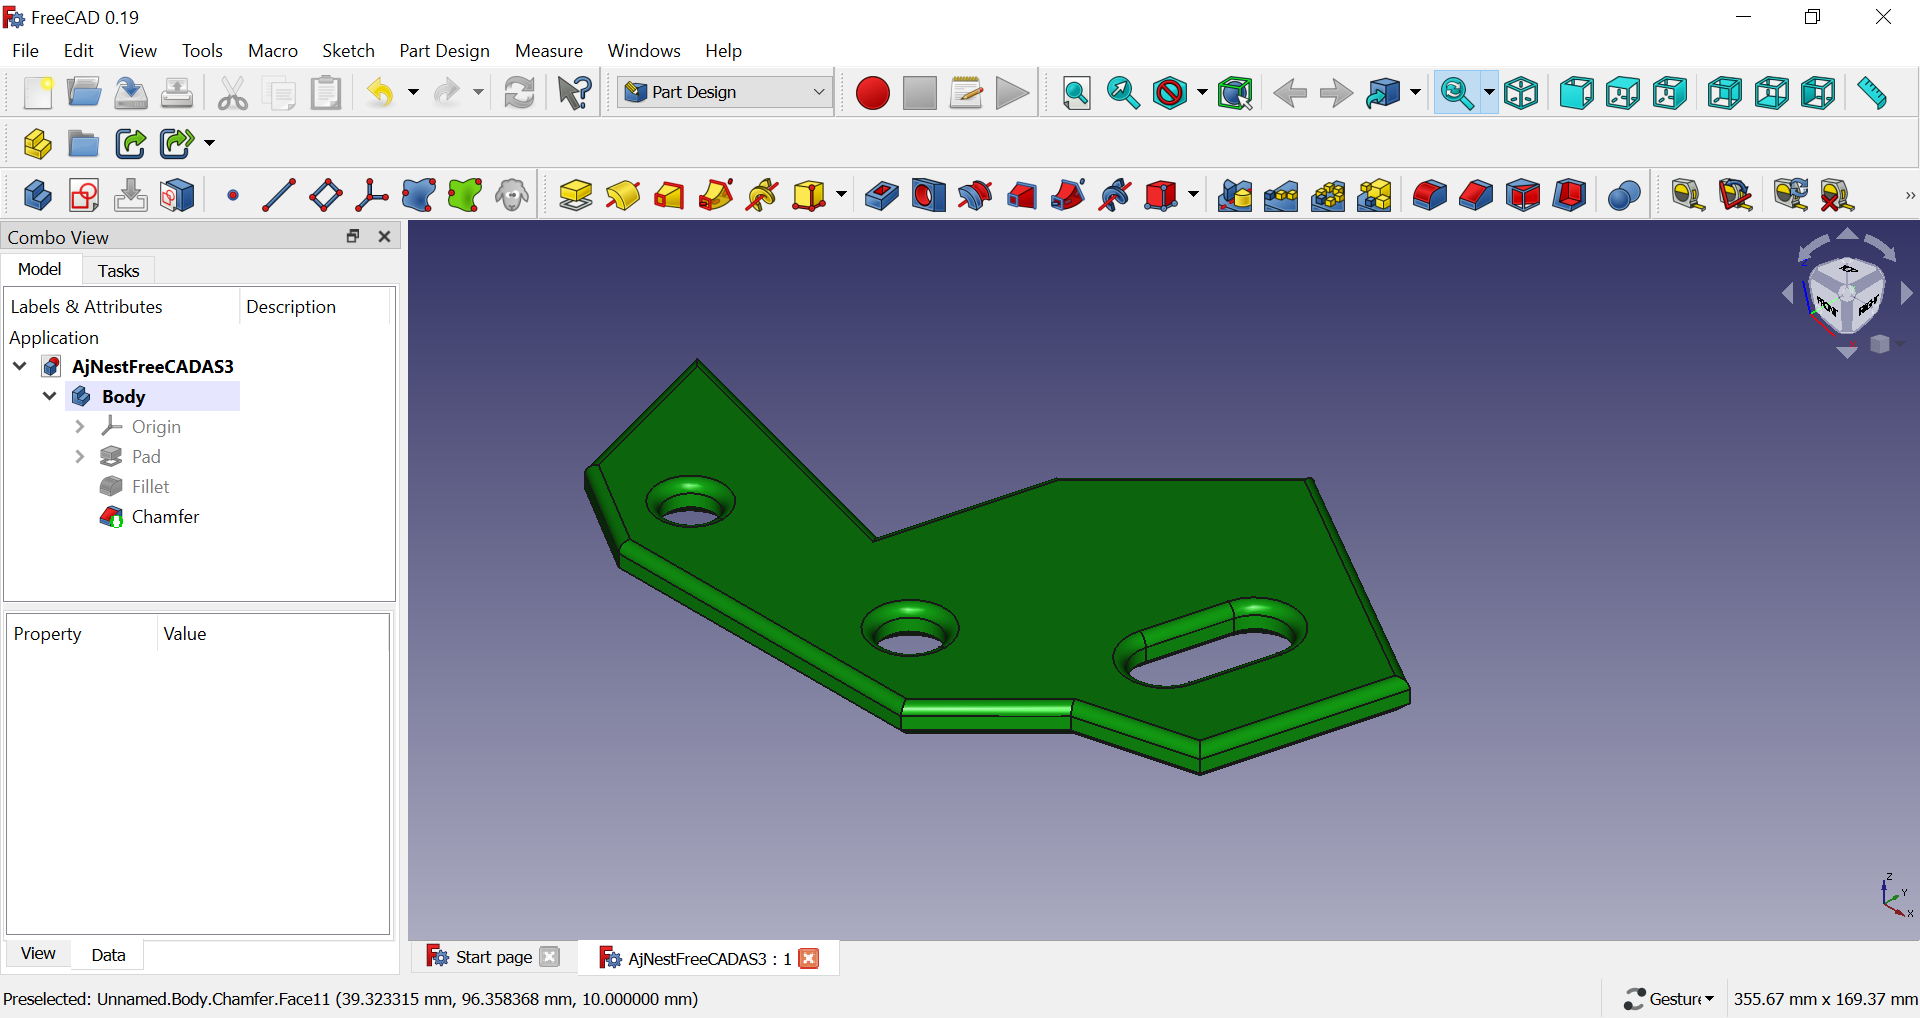Start macro recording with red button
The height and width of the screenshot is (1018, 1920).
click(x=872, y=93)
